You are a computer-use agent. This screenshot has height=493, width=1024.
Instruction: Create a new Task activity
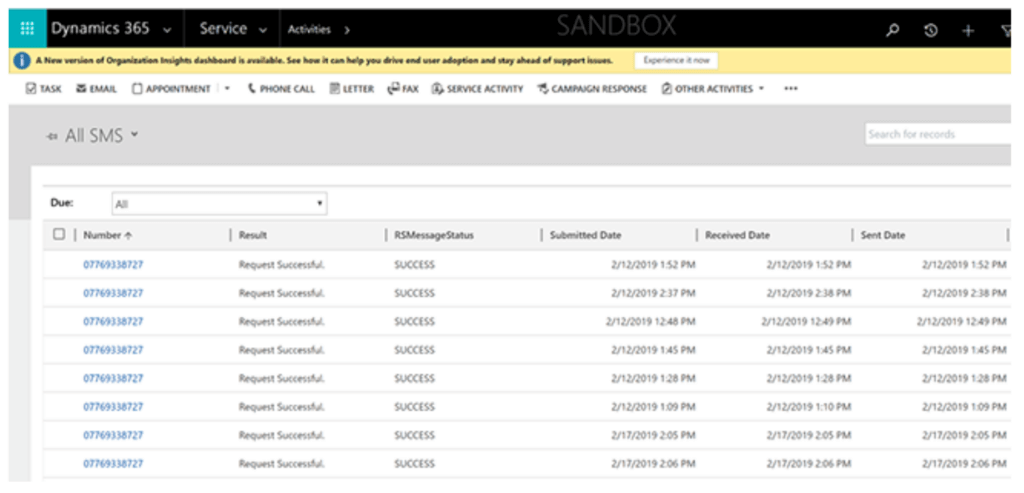[43, 89]
